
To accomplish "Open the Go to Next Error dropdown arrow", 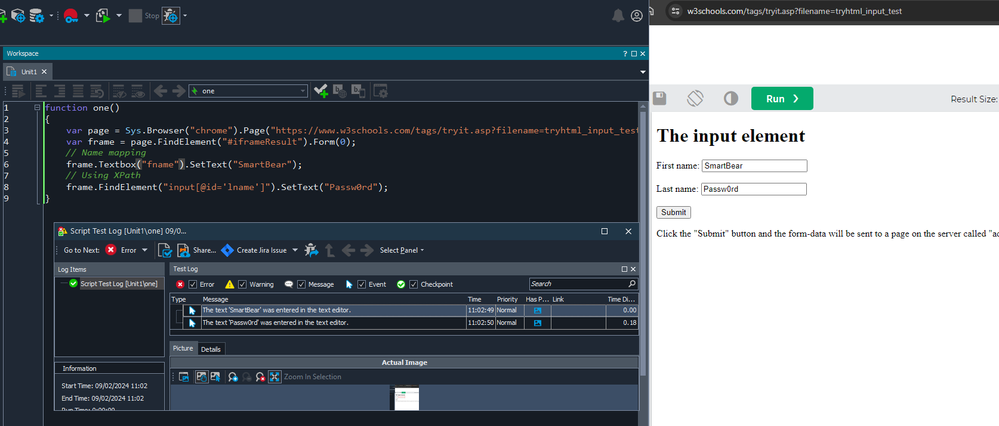I will click(145, 250).
